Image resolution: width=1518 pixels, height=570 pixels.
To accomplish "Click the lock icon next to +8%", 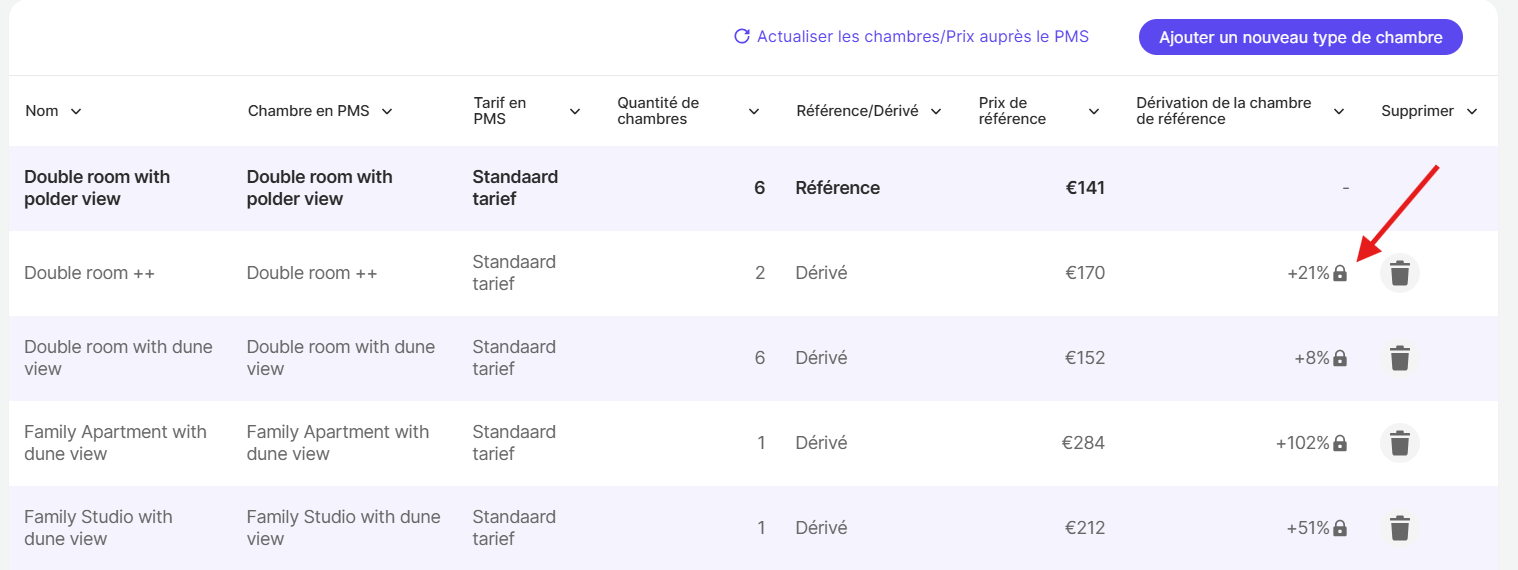I will pos(1340,358).
